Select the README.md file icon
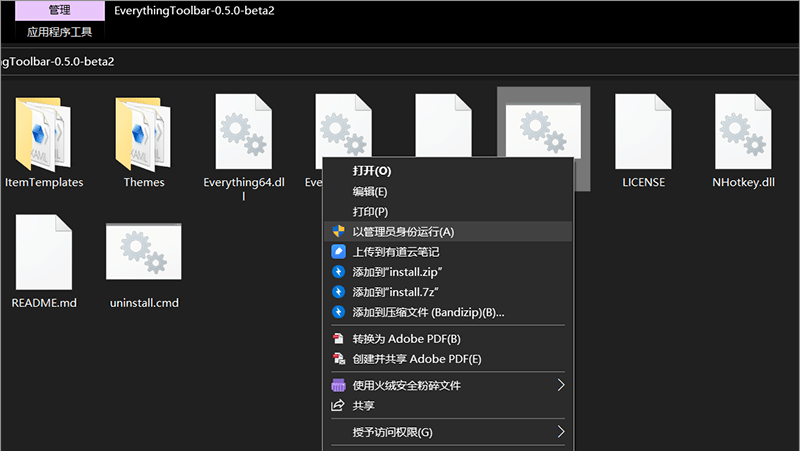The image size is (800, 469). tap(44, 252)
